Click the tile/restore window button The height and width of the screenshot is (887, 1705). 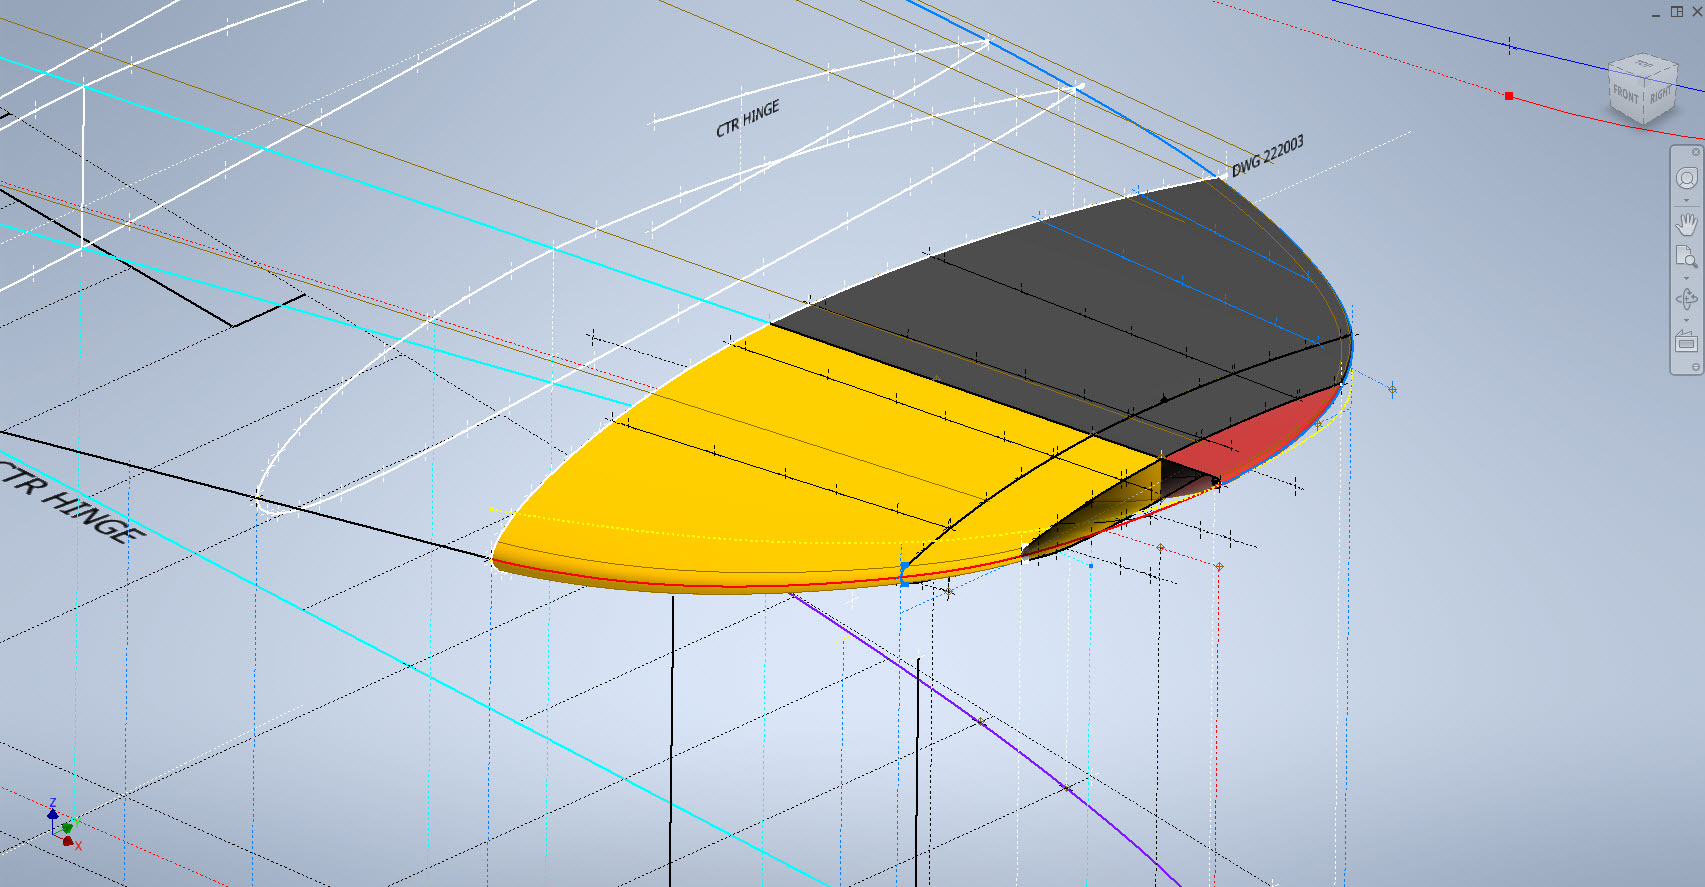tap(1677, 12)
